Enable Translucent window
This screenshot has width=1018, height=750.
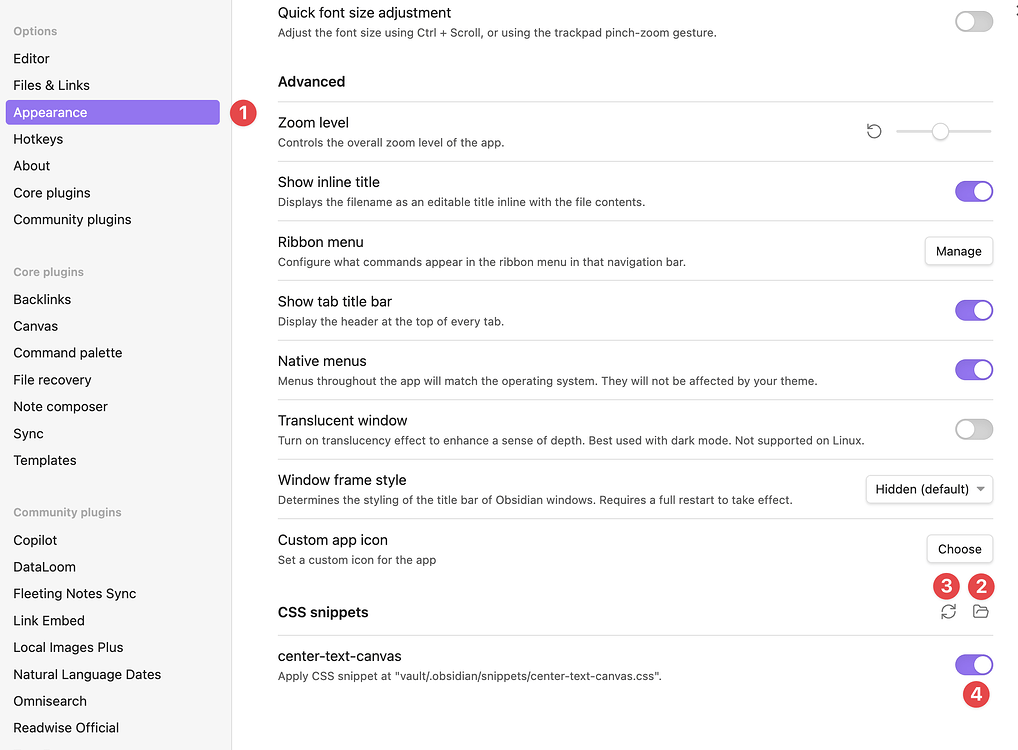point(973,429)
